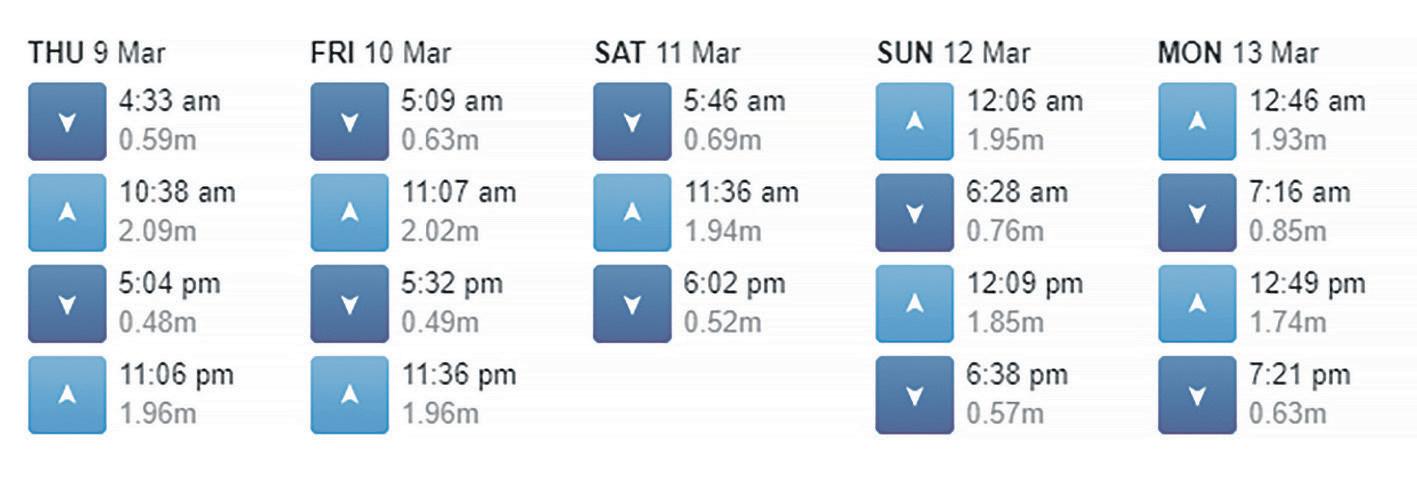Image resolution: width=1417 pixels, height=480 pixels.
Task: Click the high tide icon for Monday 12:49 pm
Action: pos(1197,303)
